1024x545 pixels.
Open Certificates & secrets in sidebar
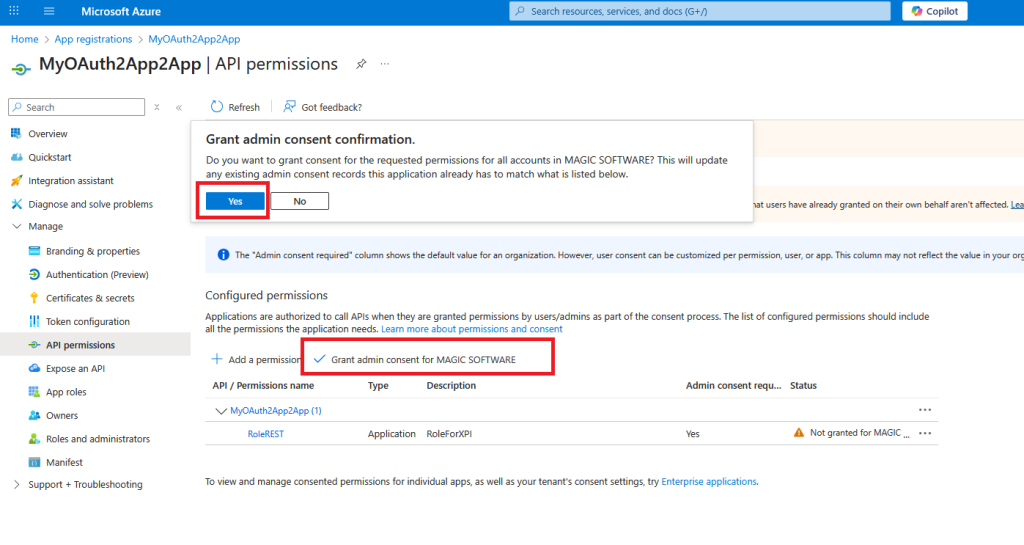(x=89, y=298)
